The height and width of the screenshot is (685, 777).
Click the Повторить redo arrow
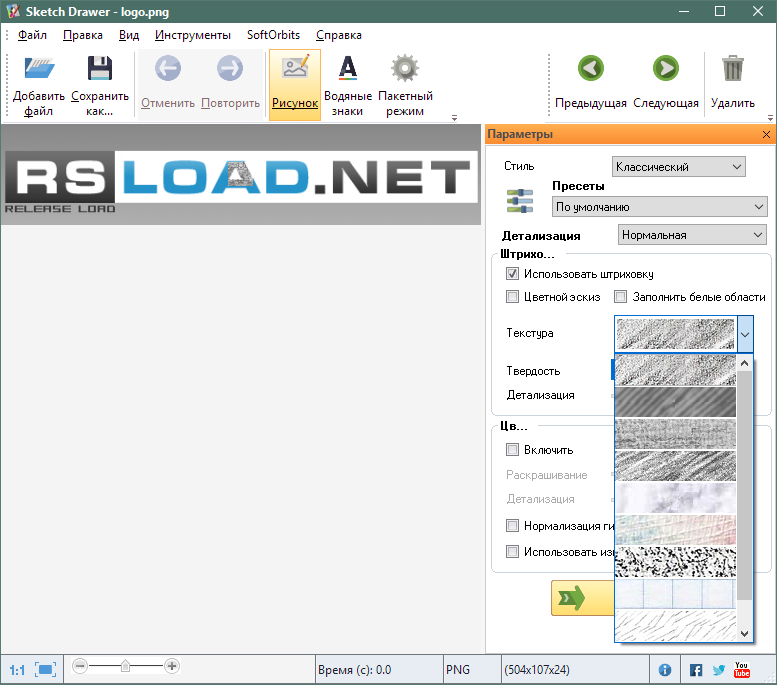click(230, 68)
